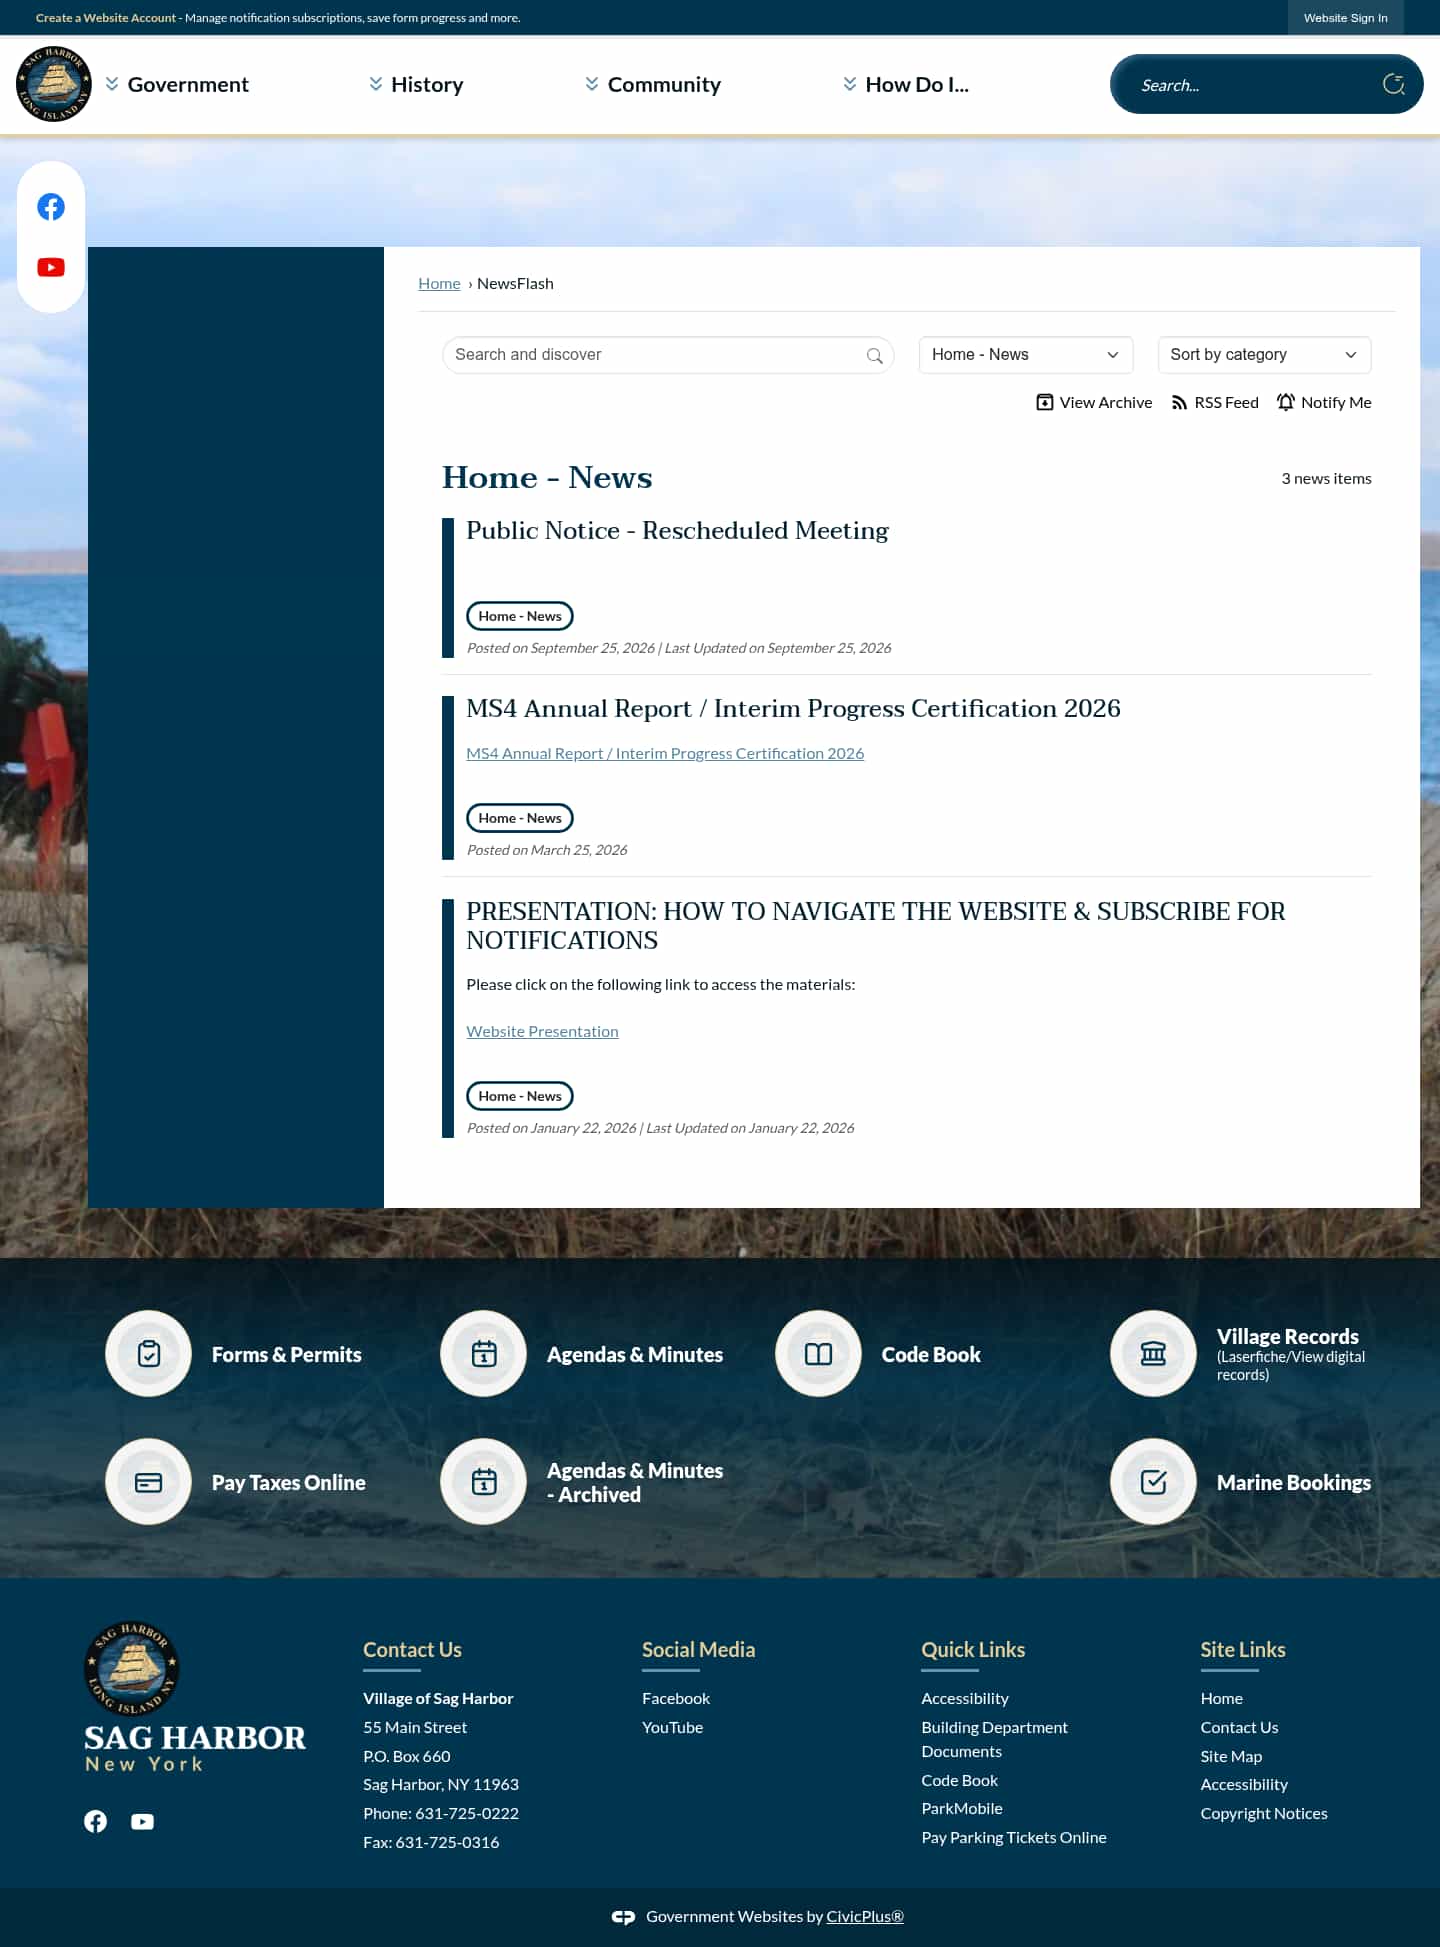
Task: Expand the How Do I... menu
Action: pos(906,84)
